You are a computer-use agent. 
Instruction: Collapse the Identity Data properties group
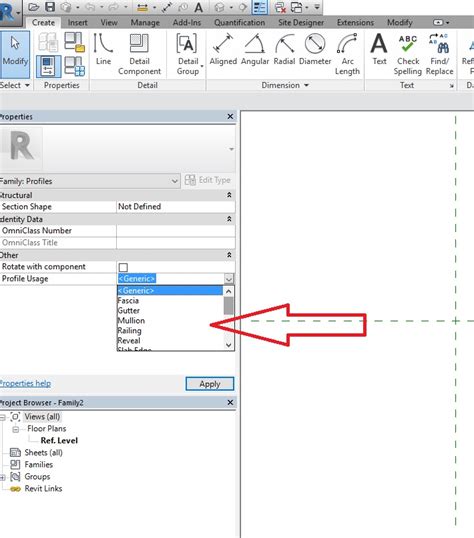(x=229, y=219)
